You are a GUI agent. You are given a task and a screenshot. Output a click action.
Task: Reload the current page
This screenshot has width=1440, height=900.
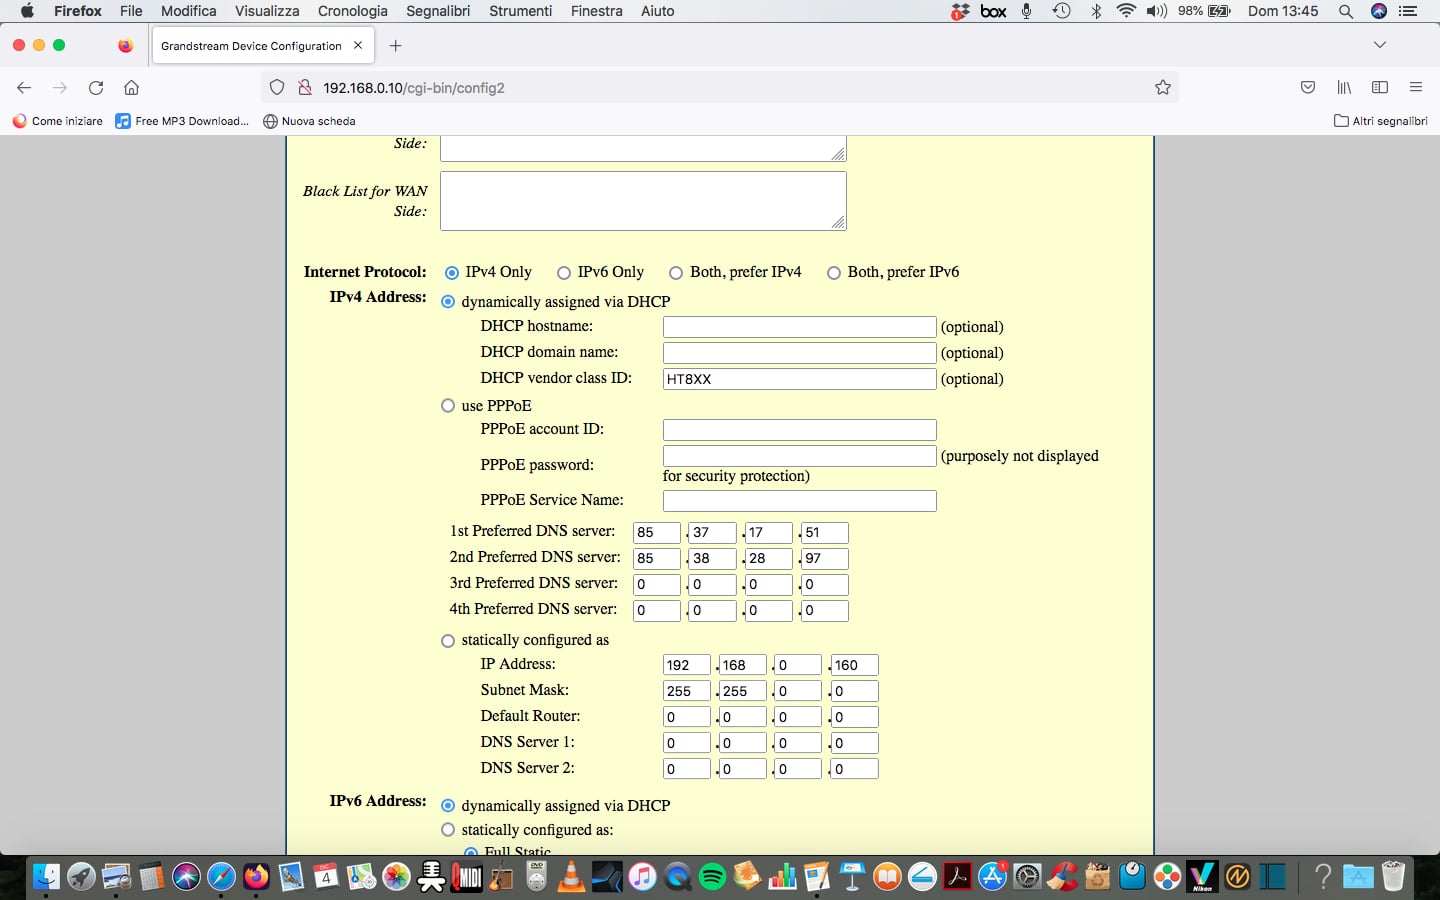(x=96, y=88)
